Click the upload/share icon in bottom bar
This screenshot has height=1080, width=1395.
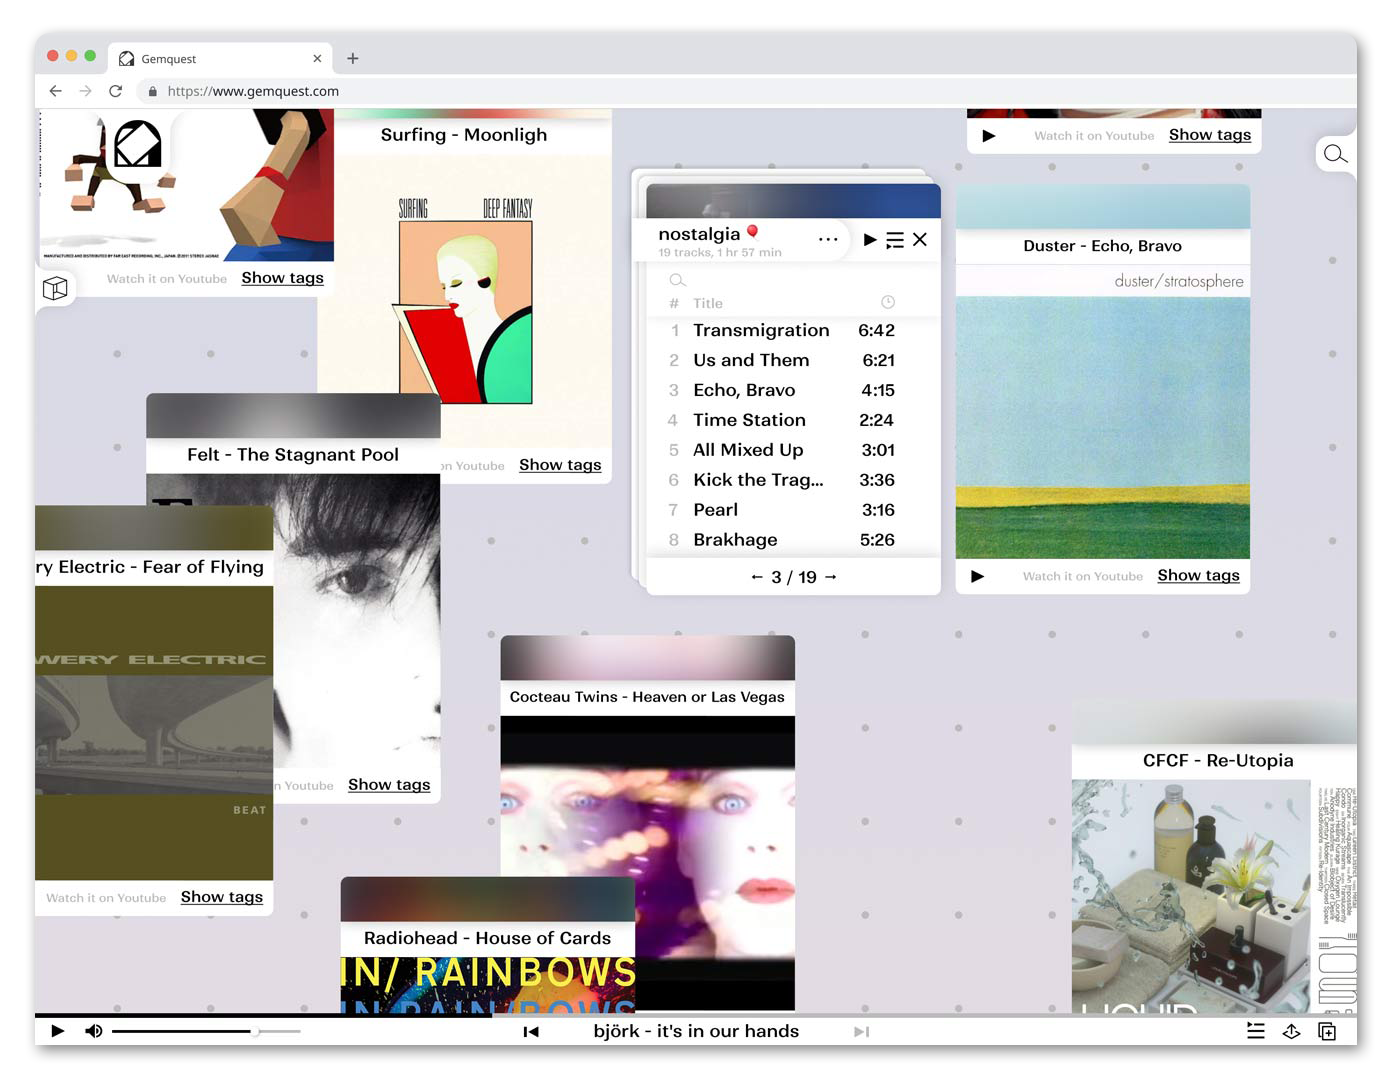pyautogui.click(x=1291, y=1031)
